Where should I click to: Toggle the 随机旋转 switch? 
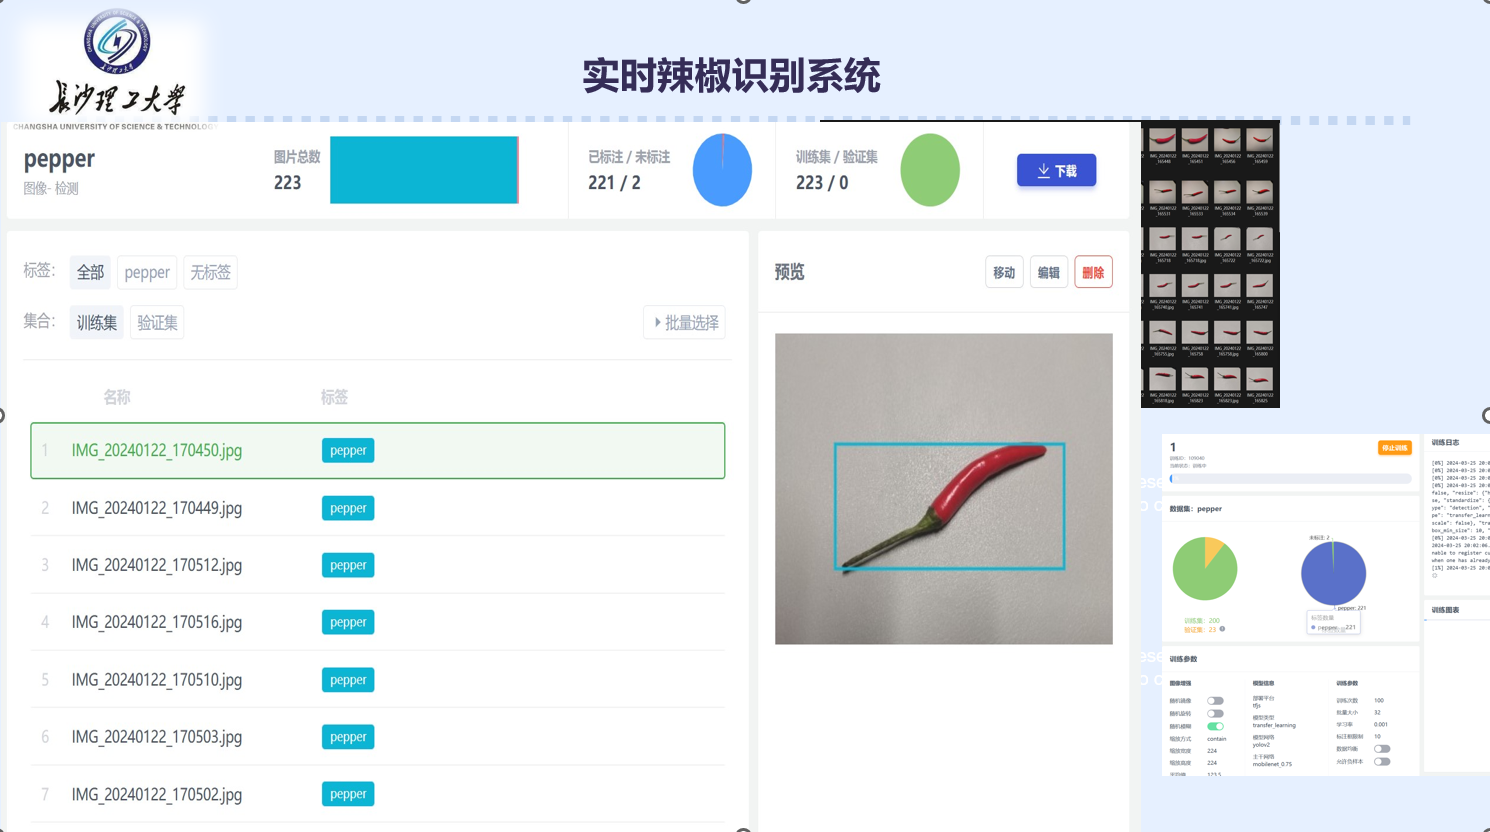(1215, 713)
